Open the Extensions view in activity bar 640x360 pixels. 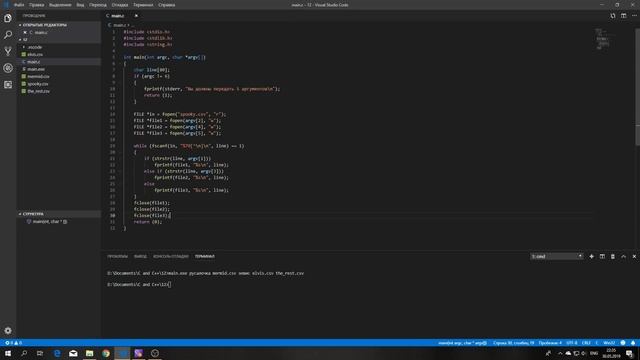point(8,84)
